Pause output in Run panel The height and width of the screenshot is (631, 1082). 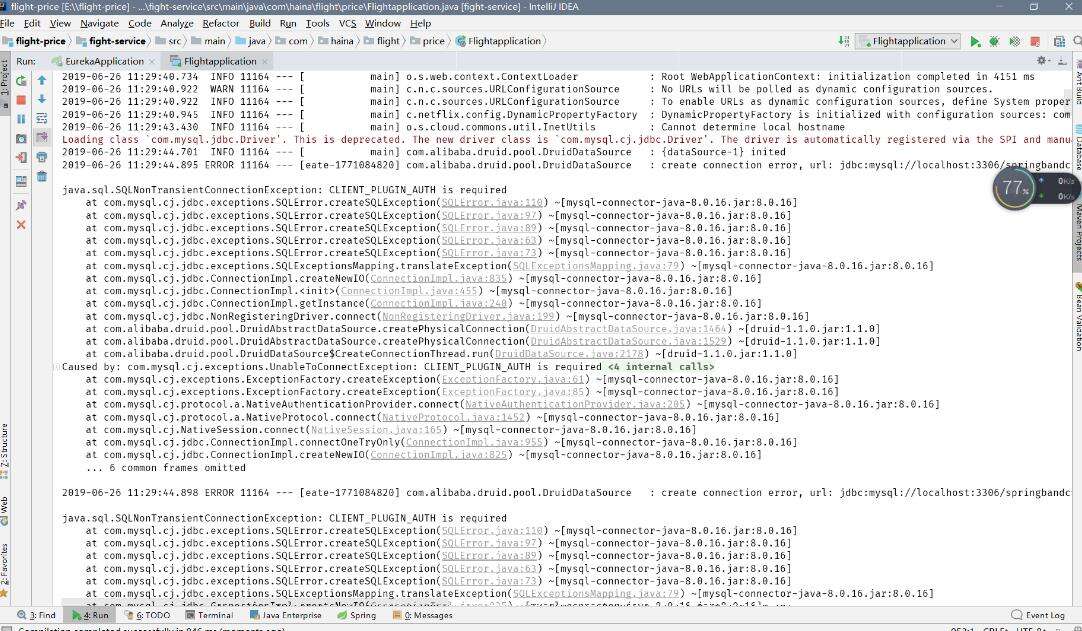(x=21, y=119)
